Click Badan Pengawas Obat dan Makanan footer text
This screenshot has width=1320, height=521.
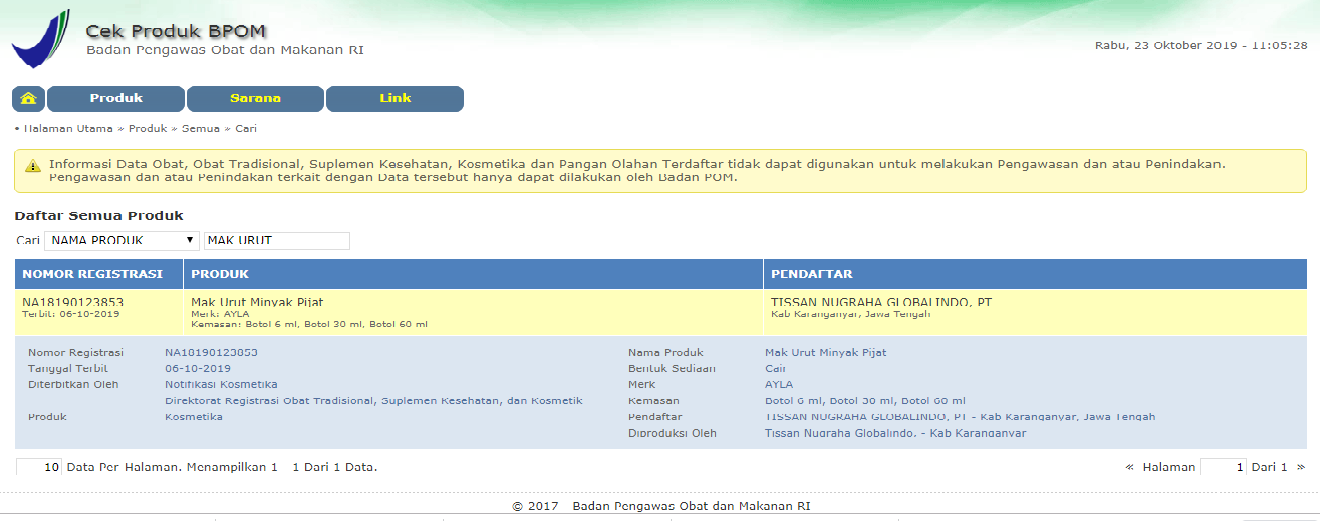coord(691,506)
